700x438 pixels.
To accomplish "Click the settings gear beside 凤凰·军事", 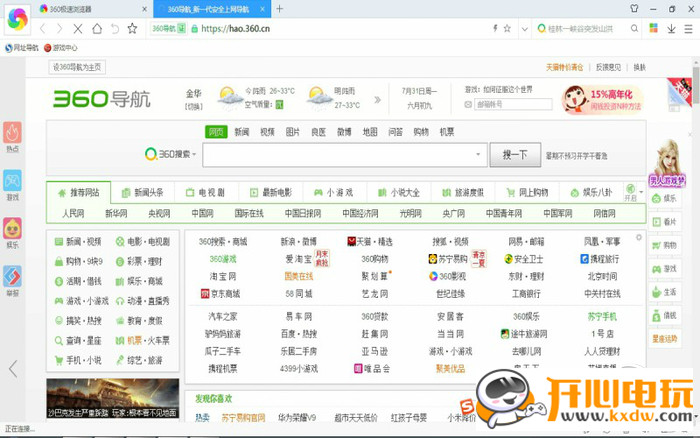I will click(x=639, y=238).
